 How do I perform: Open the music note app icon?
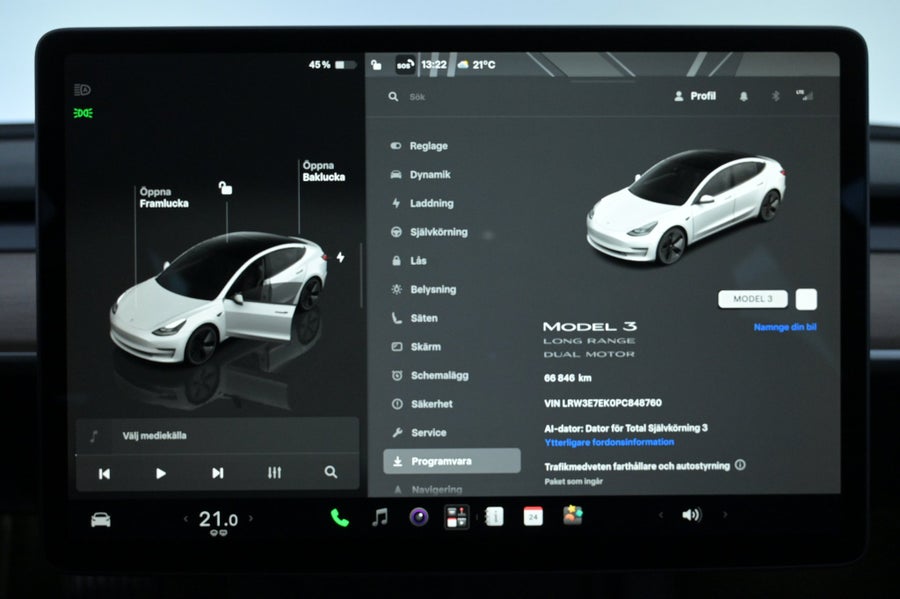click(x=379, y=517)
